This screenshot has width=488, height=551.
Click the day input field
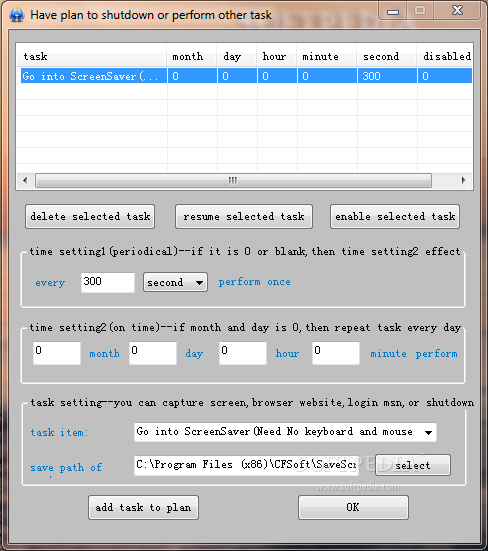click(x=152, y=353)
